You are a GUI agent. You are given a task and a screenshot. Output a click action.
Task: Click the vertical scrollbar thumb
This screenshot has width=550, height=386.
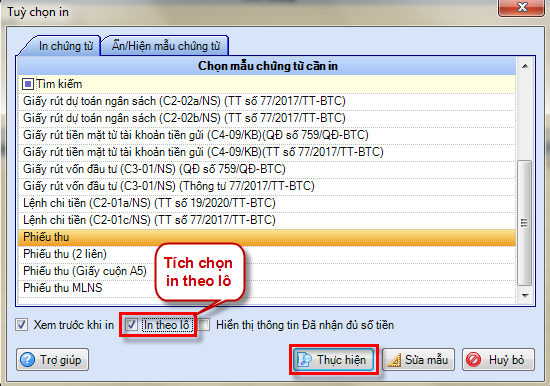[x=525, y=223]
